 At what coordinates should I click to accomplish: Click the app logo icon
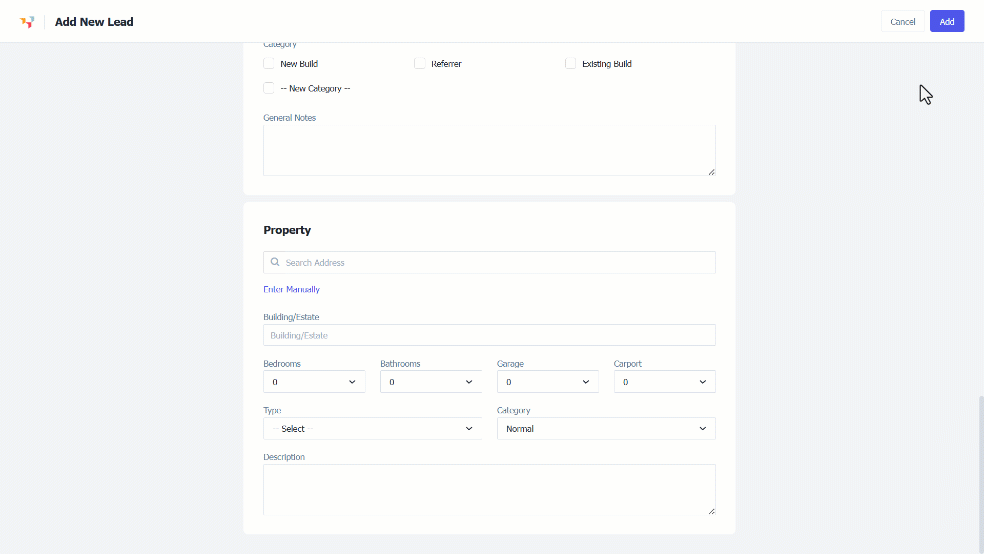tap(27, 22)
